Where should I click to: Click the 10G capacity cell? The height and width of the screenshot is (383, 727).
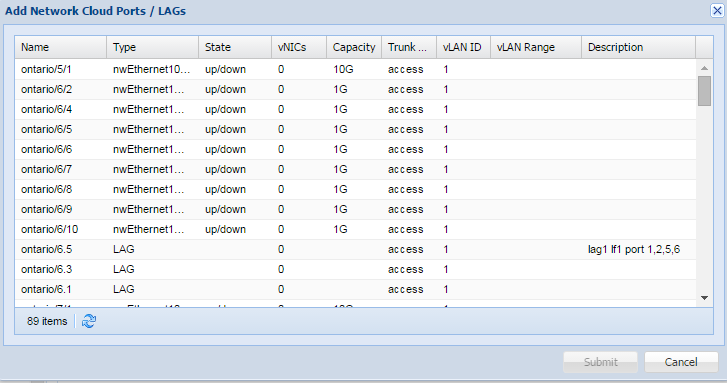(x=343, y=70)
